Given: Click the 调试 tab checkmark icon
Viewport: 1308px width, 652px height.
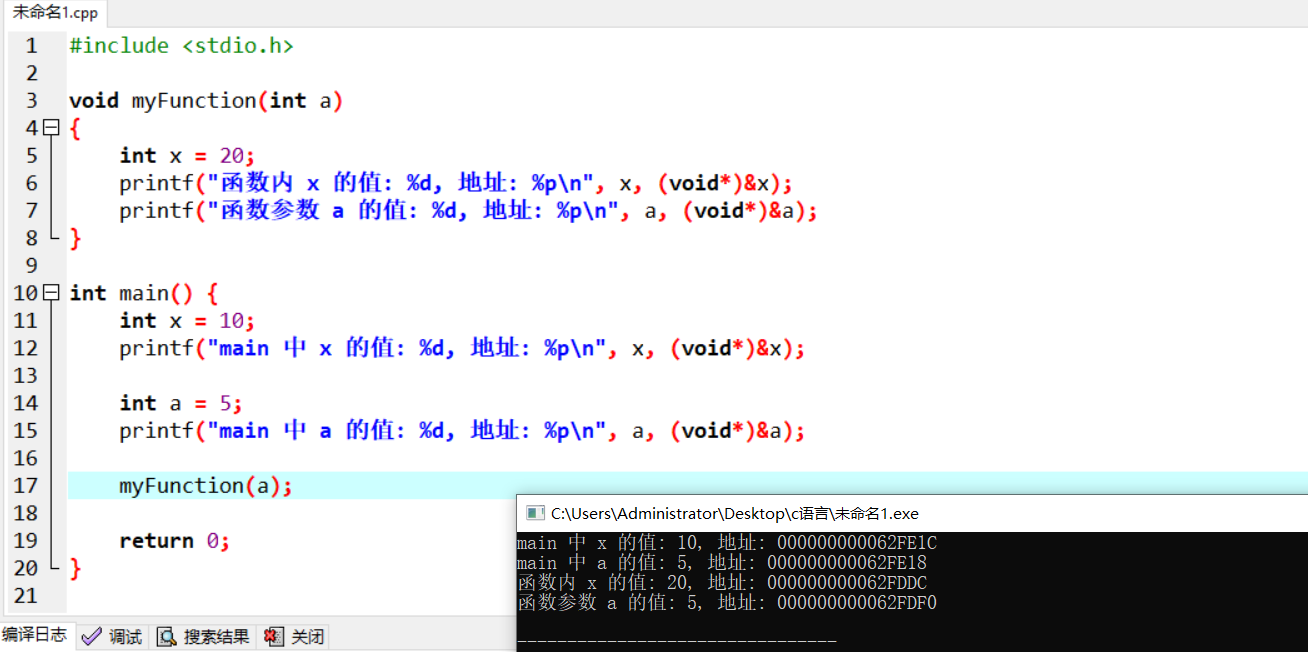Looking at the screenshot, I should tap(92, 637).
